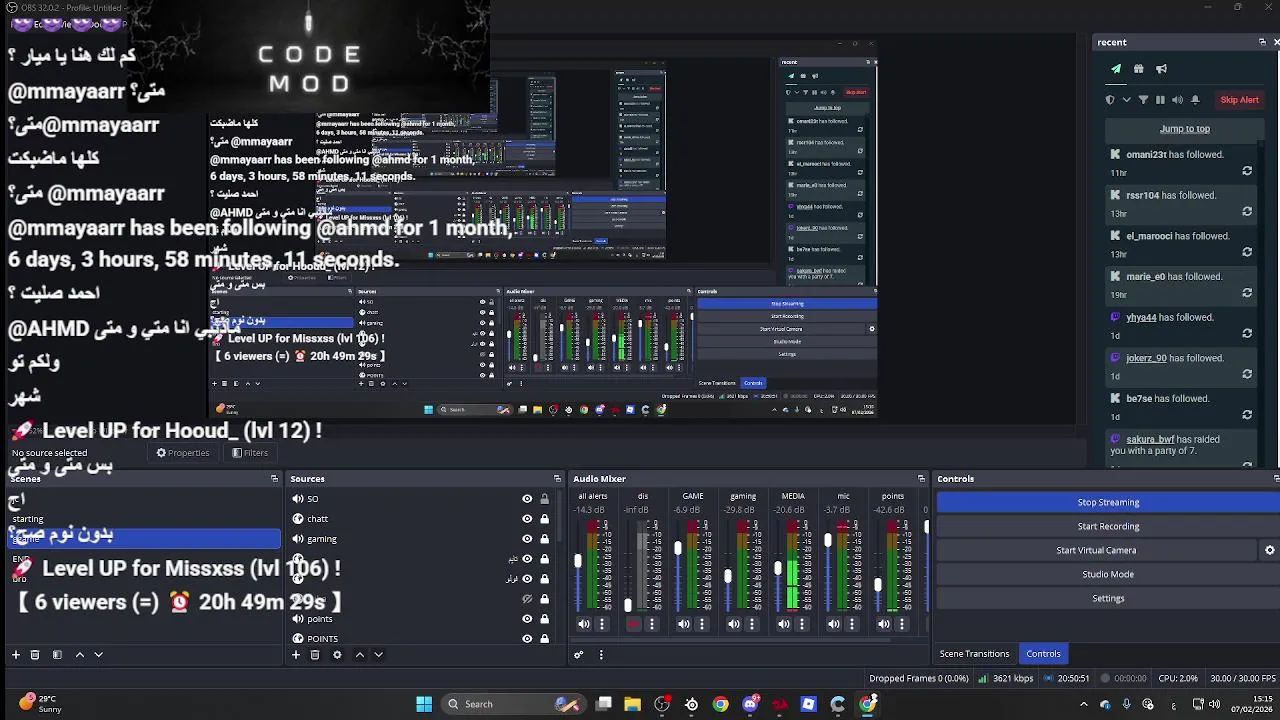
Task: Pause alerts in recent dock
Action: [x=1160, y=100]
